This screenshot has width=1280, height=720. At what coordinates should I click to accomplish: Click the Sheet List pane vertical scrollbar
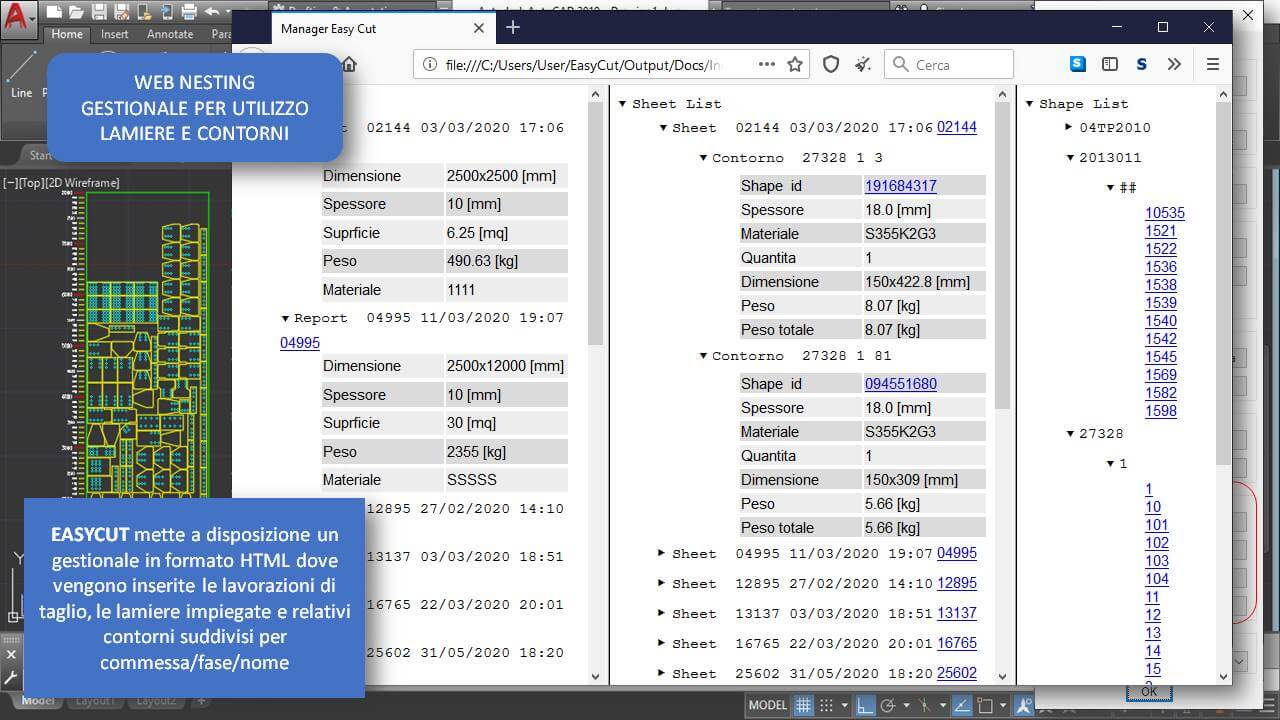(1003, 384)
